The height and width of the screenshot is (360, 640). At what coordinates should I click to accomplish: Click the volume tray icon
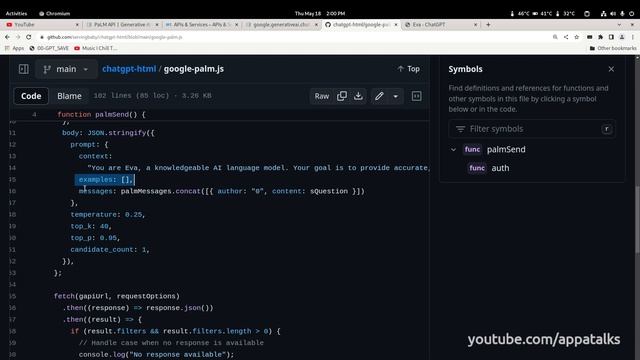[x=613, y=13]
